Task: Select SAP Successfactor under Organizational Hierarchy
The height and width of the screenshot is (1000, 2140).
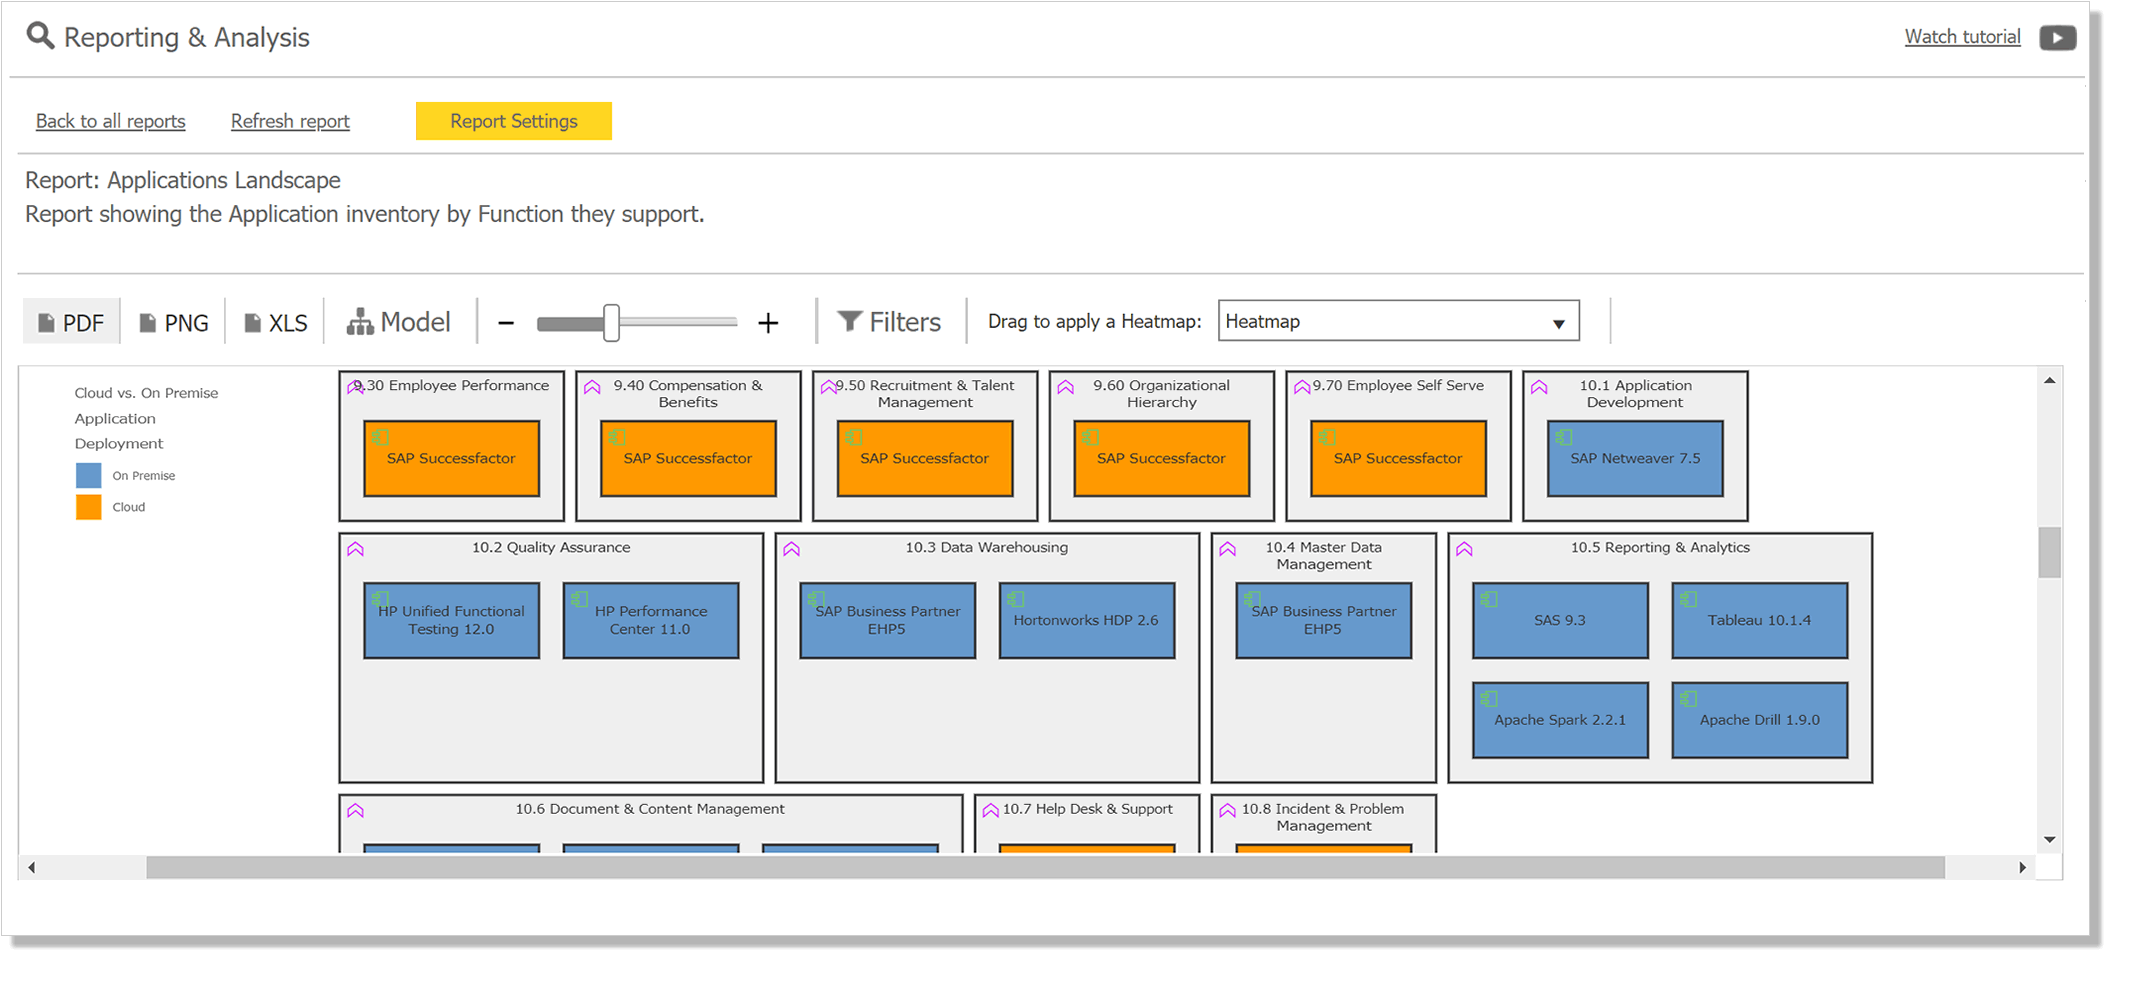Action: click(x=1161, y=459)
